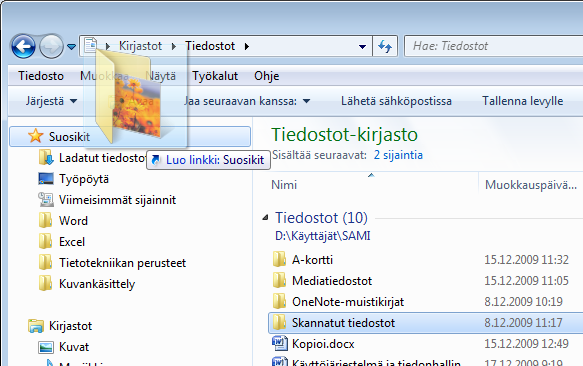Image resolution: width=583 pixels, height=366 pixels.
Task: Click Tallenna levylle in the toolbar
Action: 522,101
